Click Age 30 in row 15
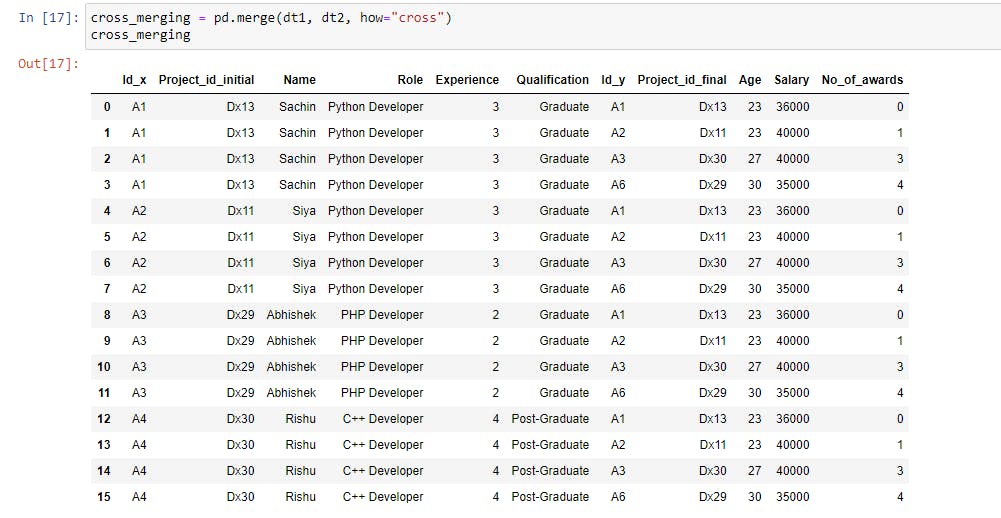The height and width of the screenshot is (518, 1001). [x=755, y=496]
